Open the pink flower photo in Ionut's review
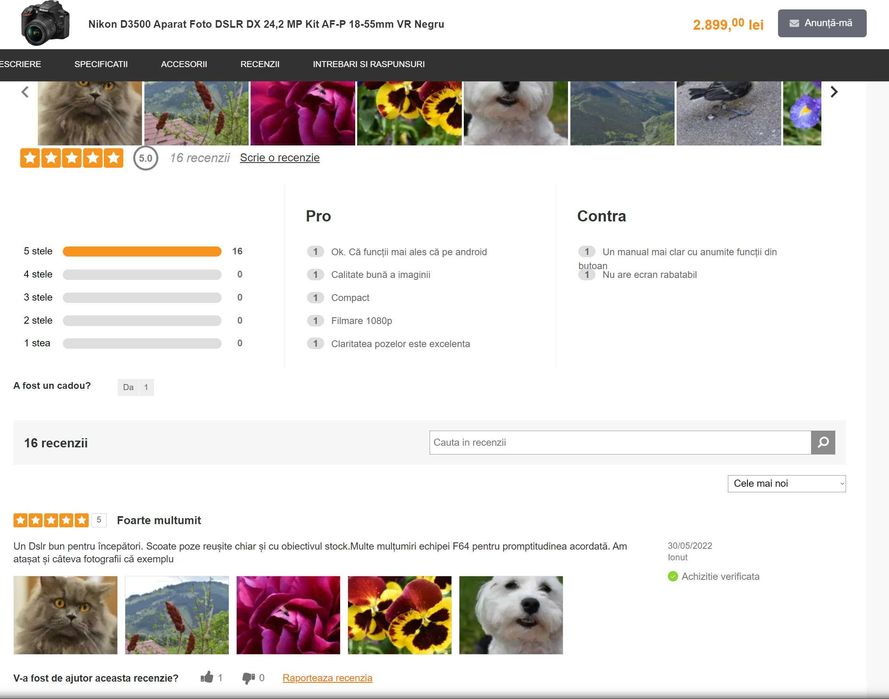Screen dimensions: 889x699 tap(288, 615)
